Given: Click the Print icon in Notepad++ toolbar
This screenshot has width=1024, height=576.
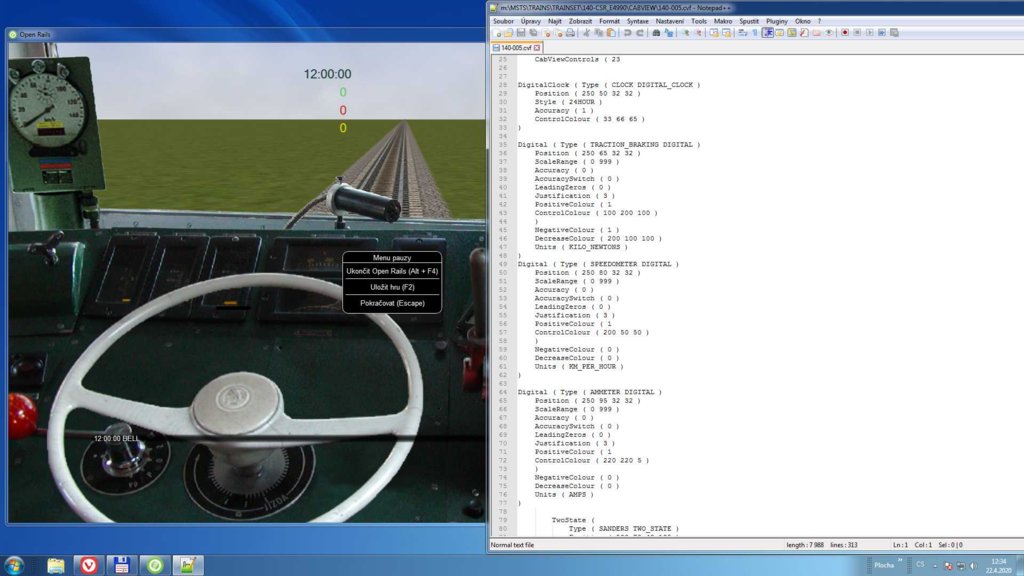Looking at the screenshot, I should click(x=569, y=33).
